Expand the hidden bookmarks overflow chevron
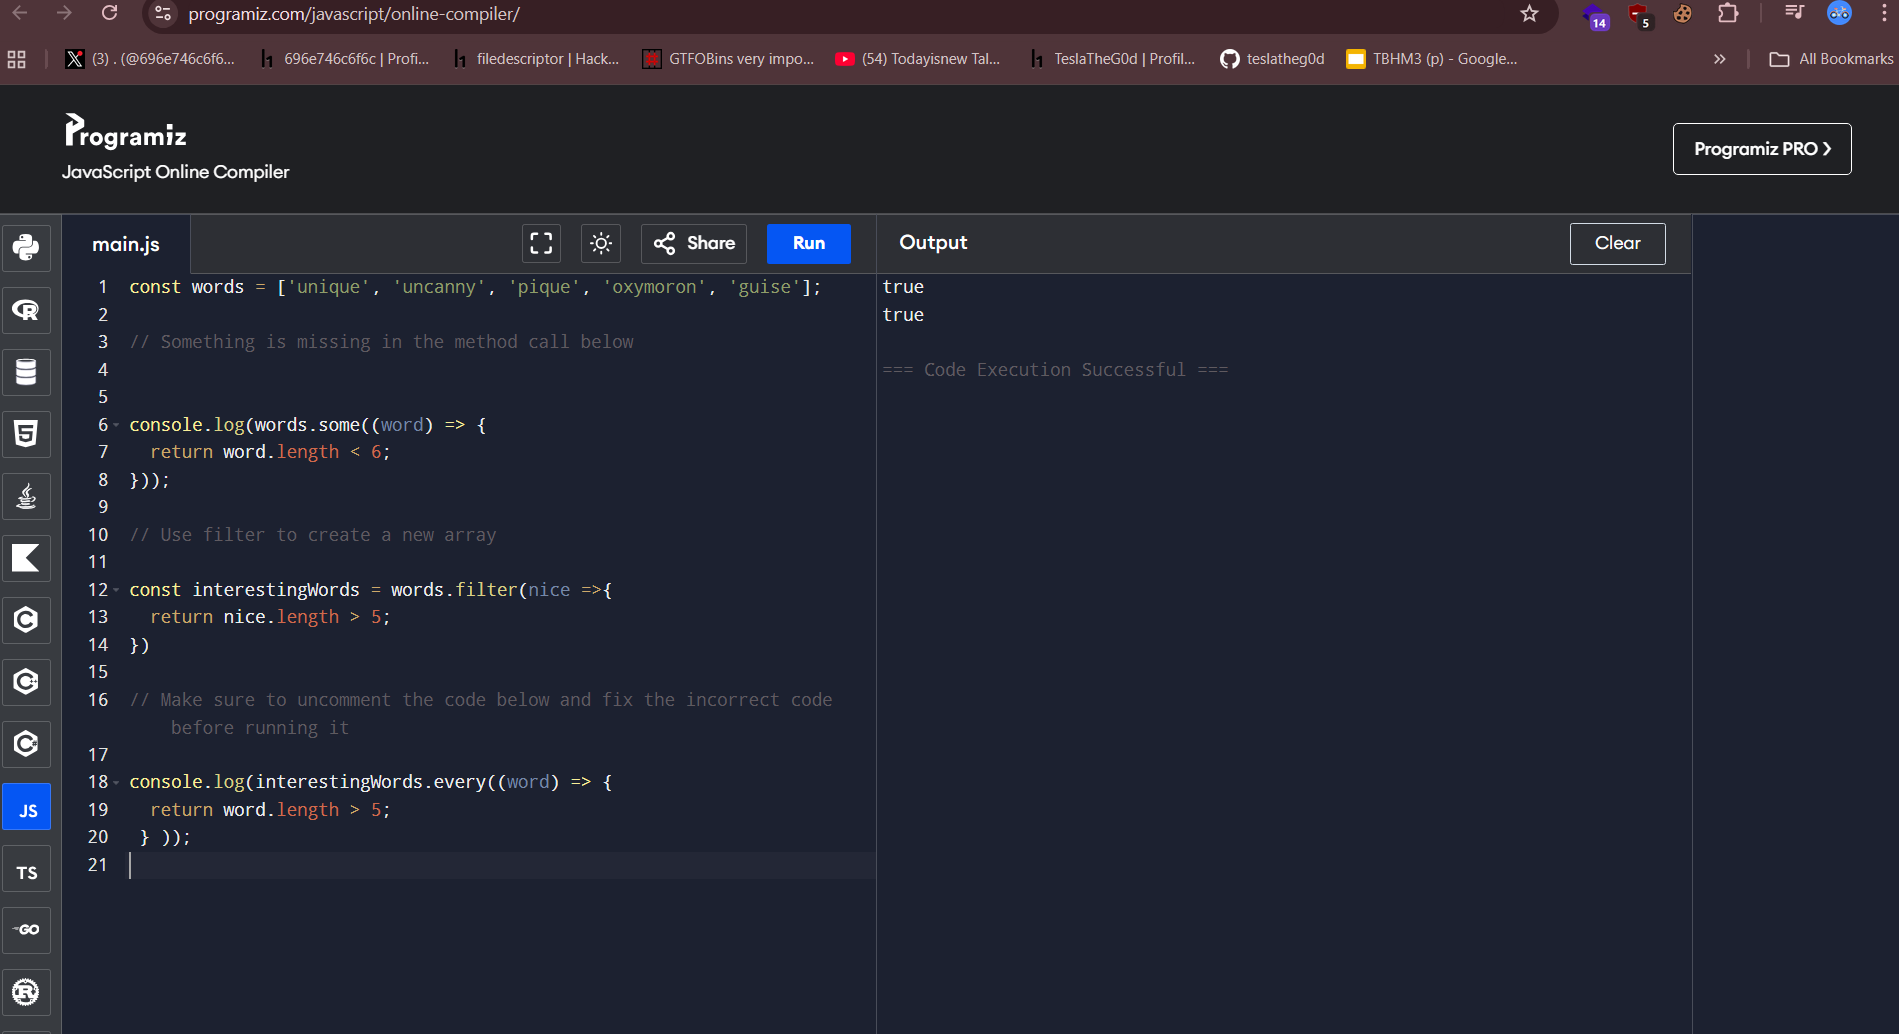Image resolution: width=1899 pixels, height=1034 pixels. click(x=1719, y=59)
